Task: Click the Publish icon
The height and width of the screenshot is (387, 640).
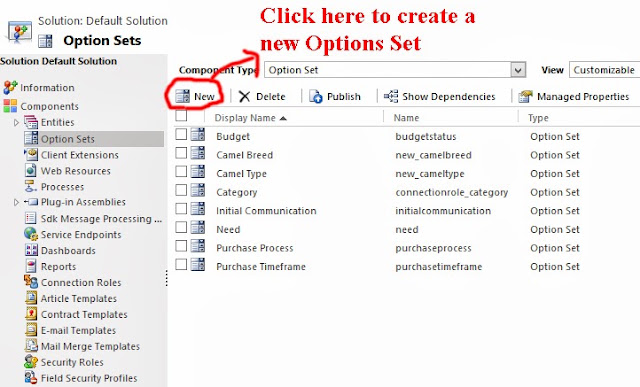Action: pyautogui.click(x=316, y=96)
